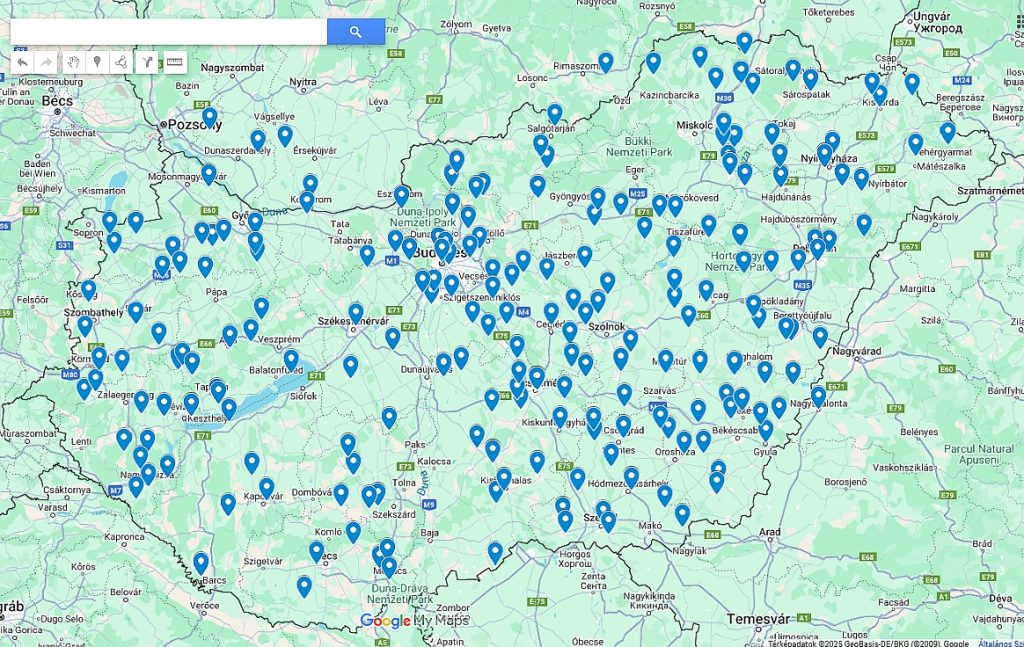1024x647 pixels.
Task: Select the pin left of Fehérgyarmat
Action: pyautogui.click(x=915, y=143)
